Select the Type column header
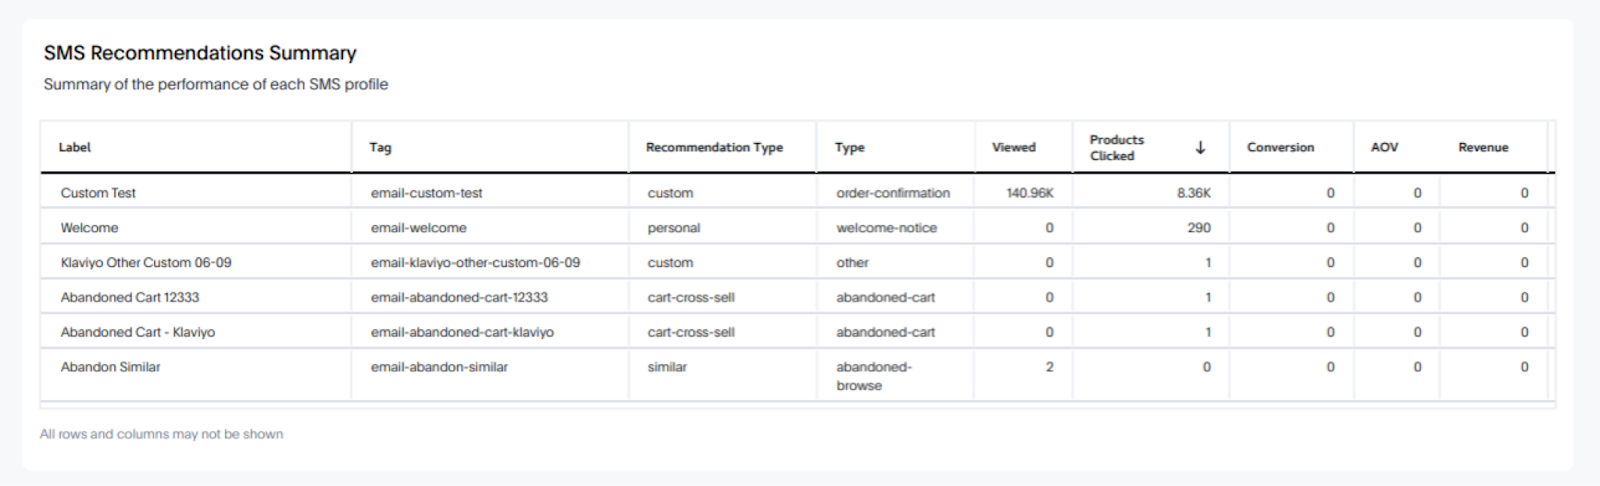This screenshot has height=486, width=1600. point(850,148)
